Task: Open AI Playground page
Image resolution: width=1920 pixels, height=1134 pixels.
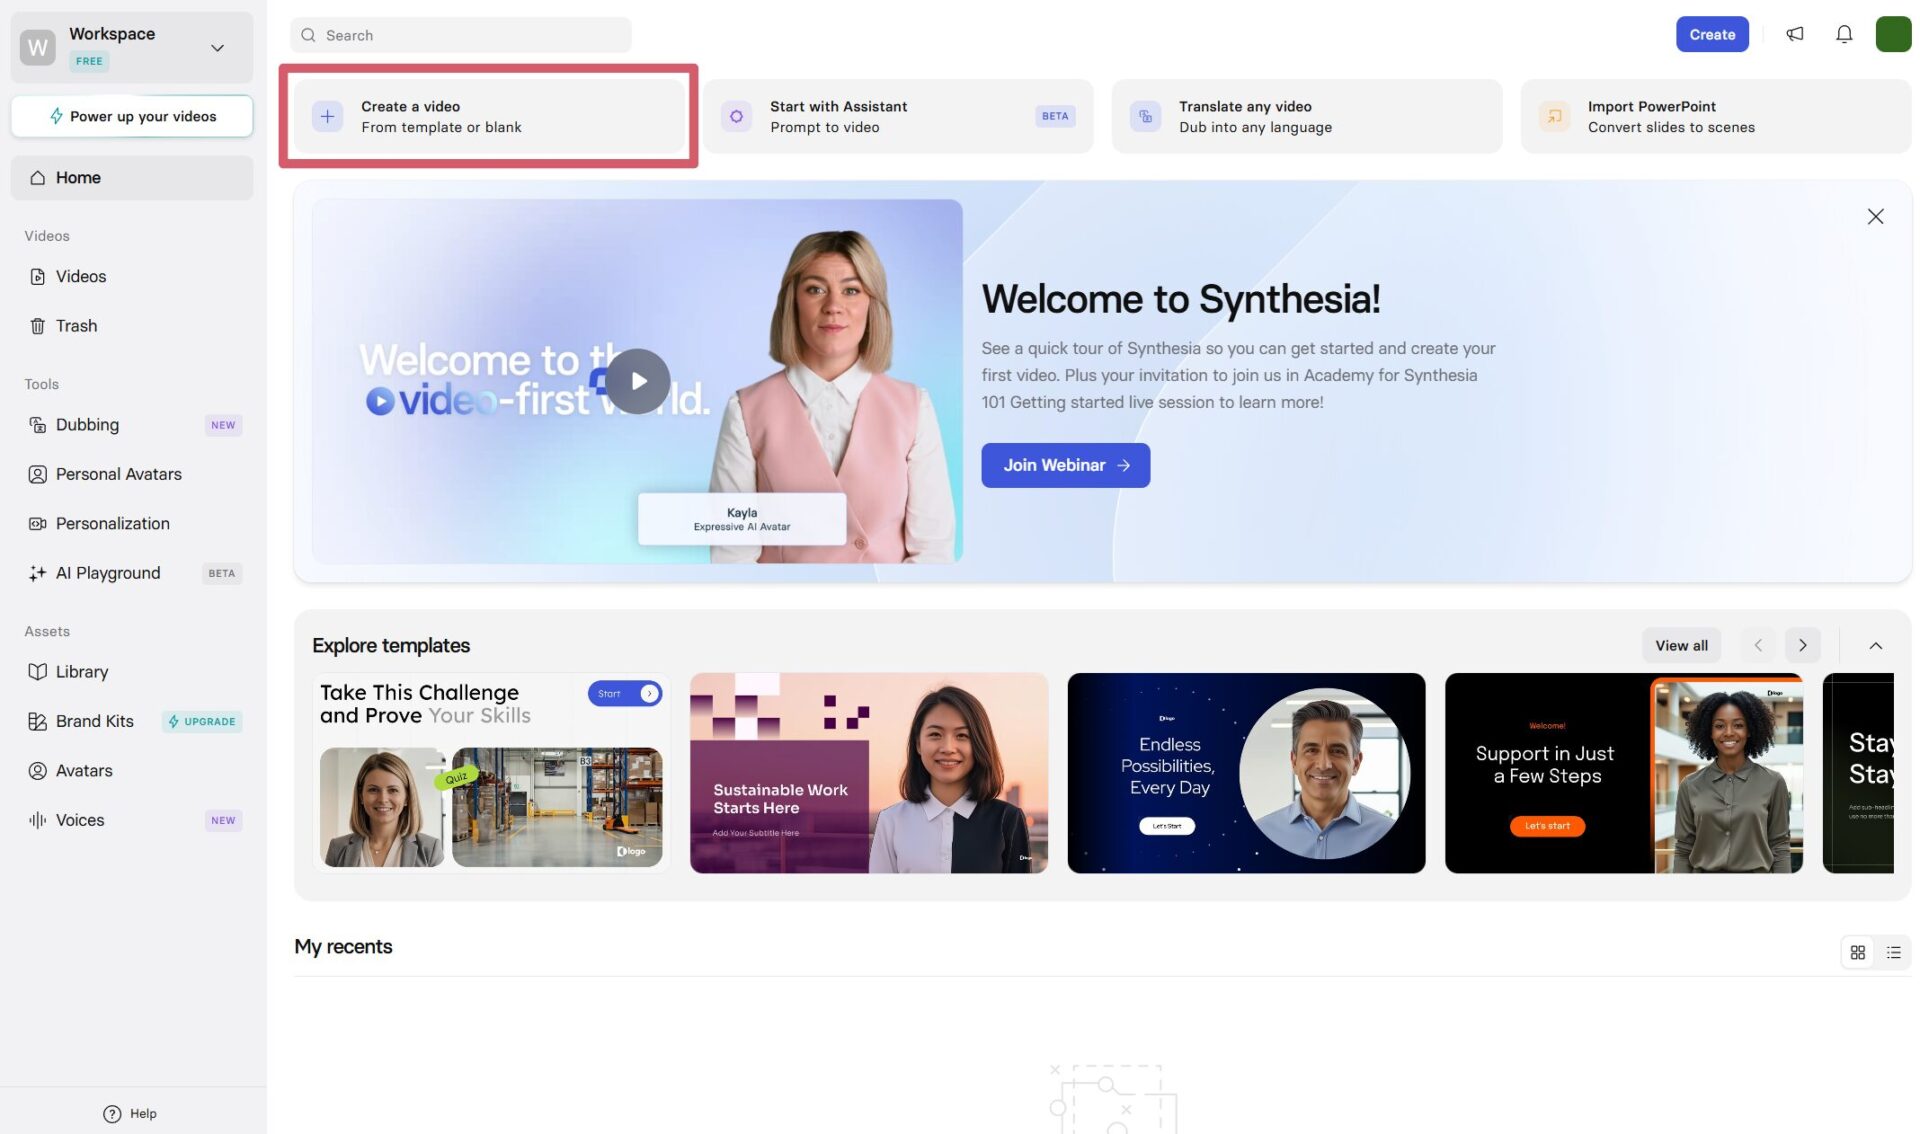Action: tap(132, 573)
